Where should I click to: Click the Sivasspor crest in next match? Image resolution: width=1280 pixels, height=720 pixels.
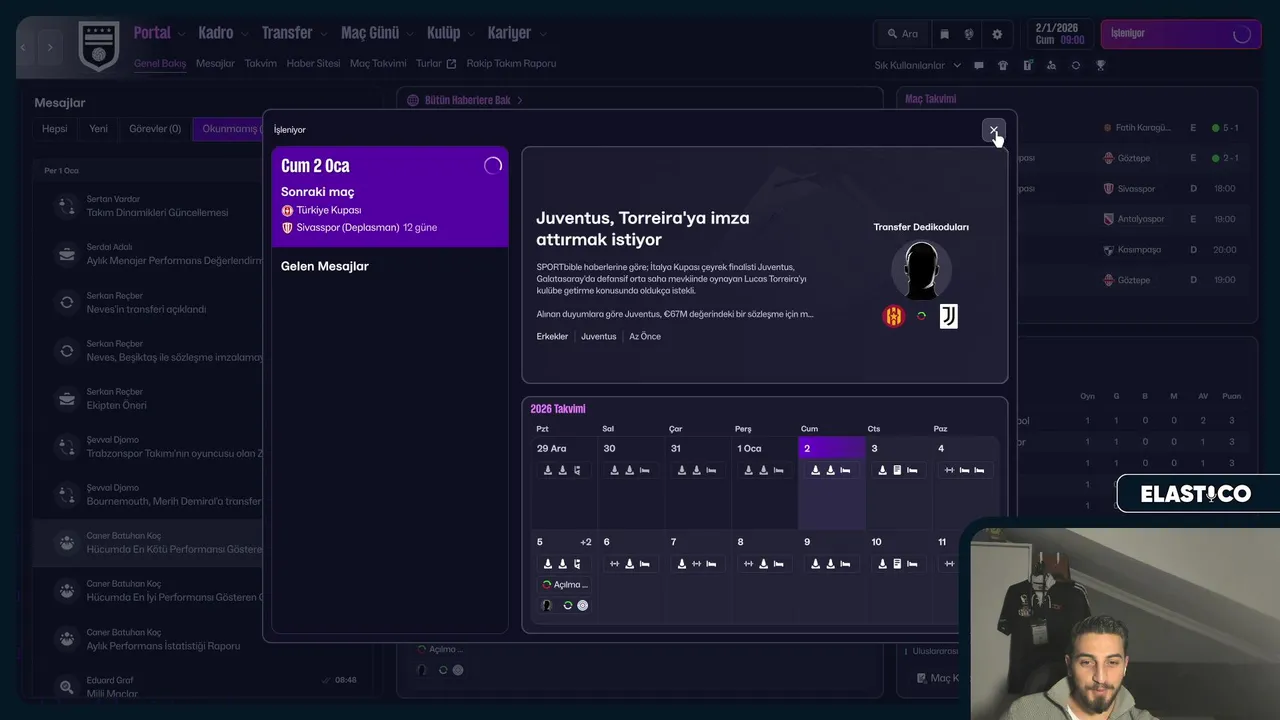(x=287, y=227)
